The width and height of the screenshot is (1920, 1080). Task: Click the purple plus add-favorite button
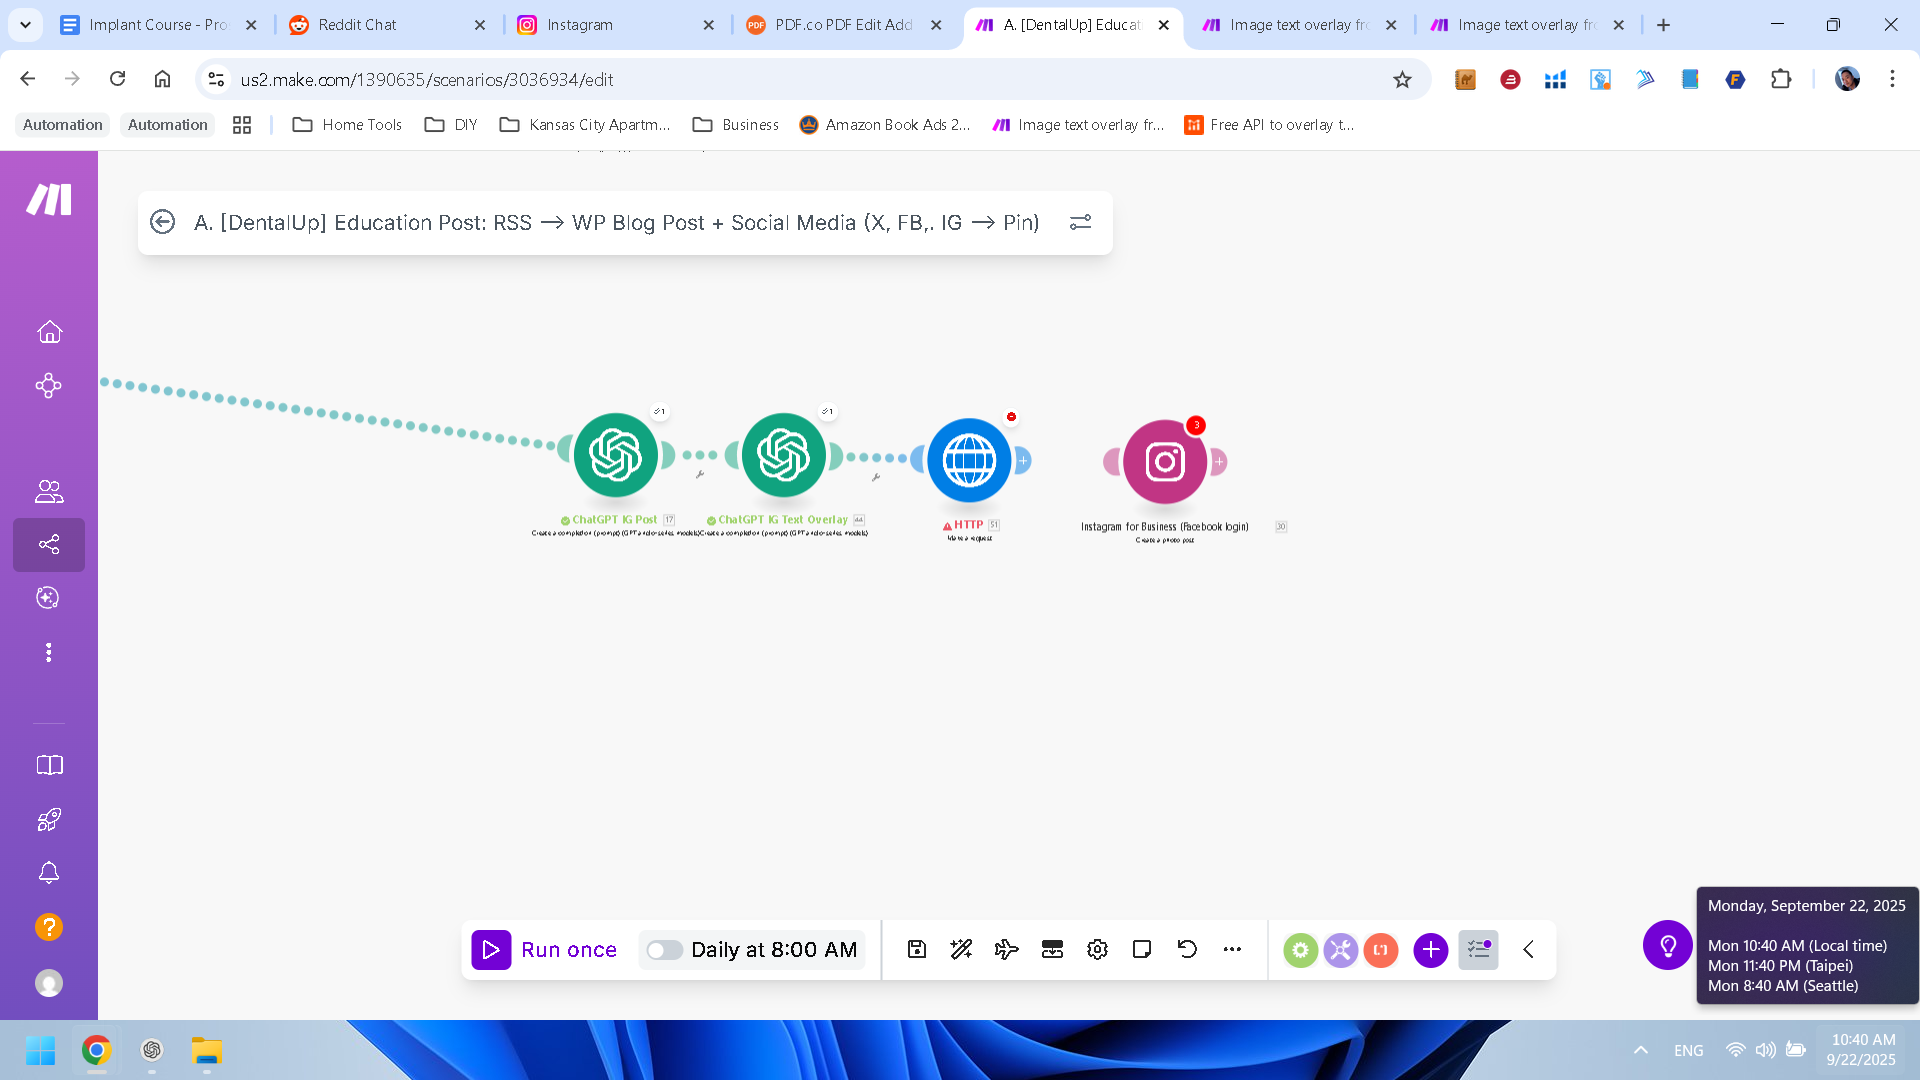1430,950
